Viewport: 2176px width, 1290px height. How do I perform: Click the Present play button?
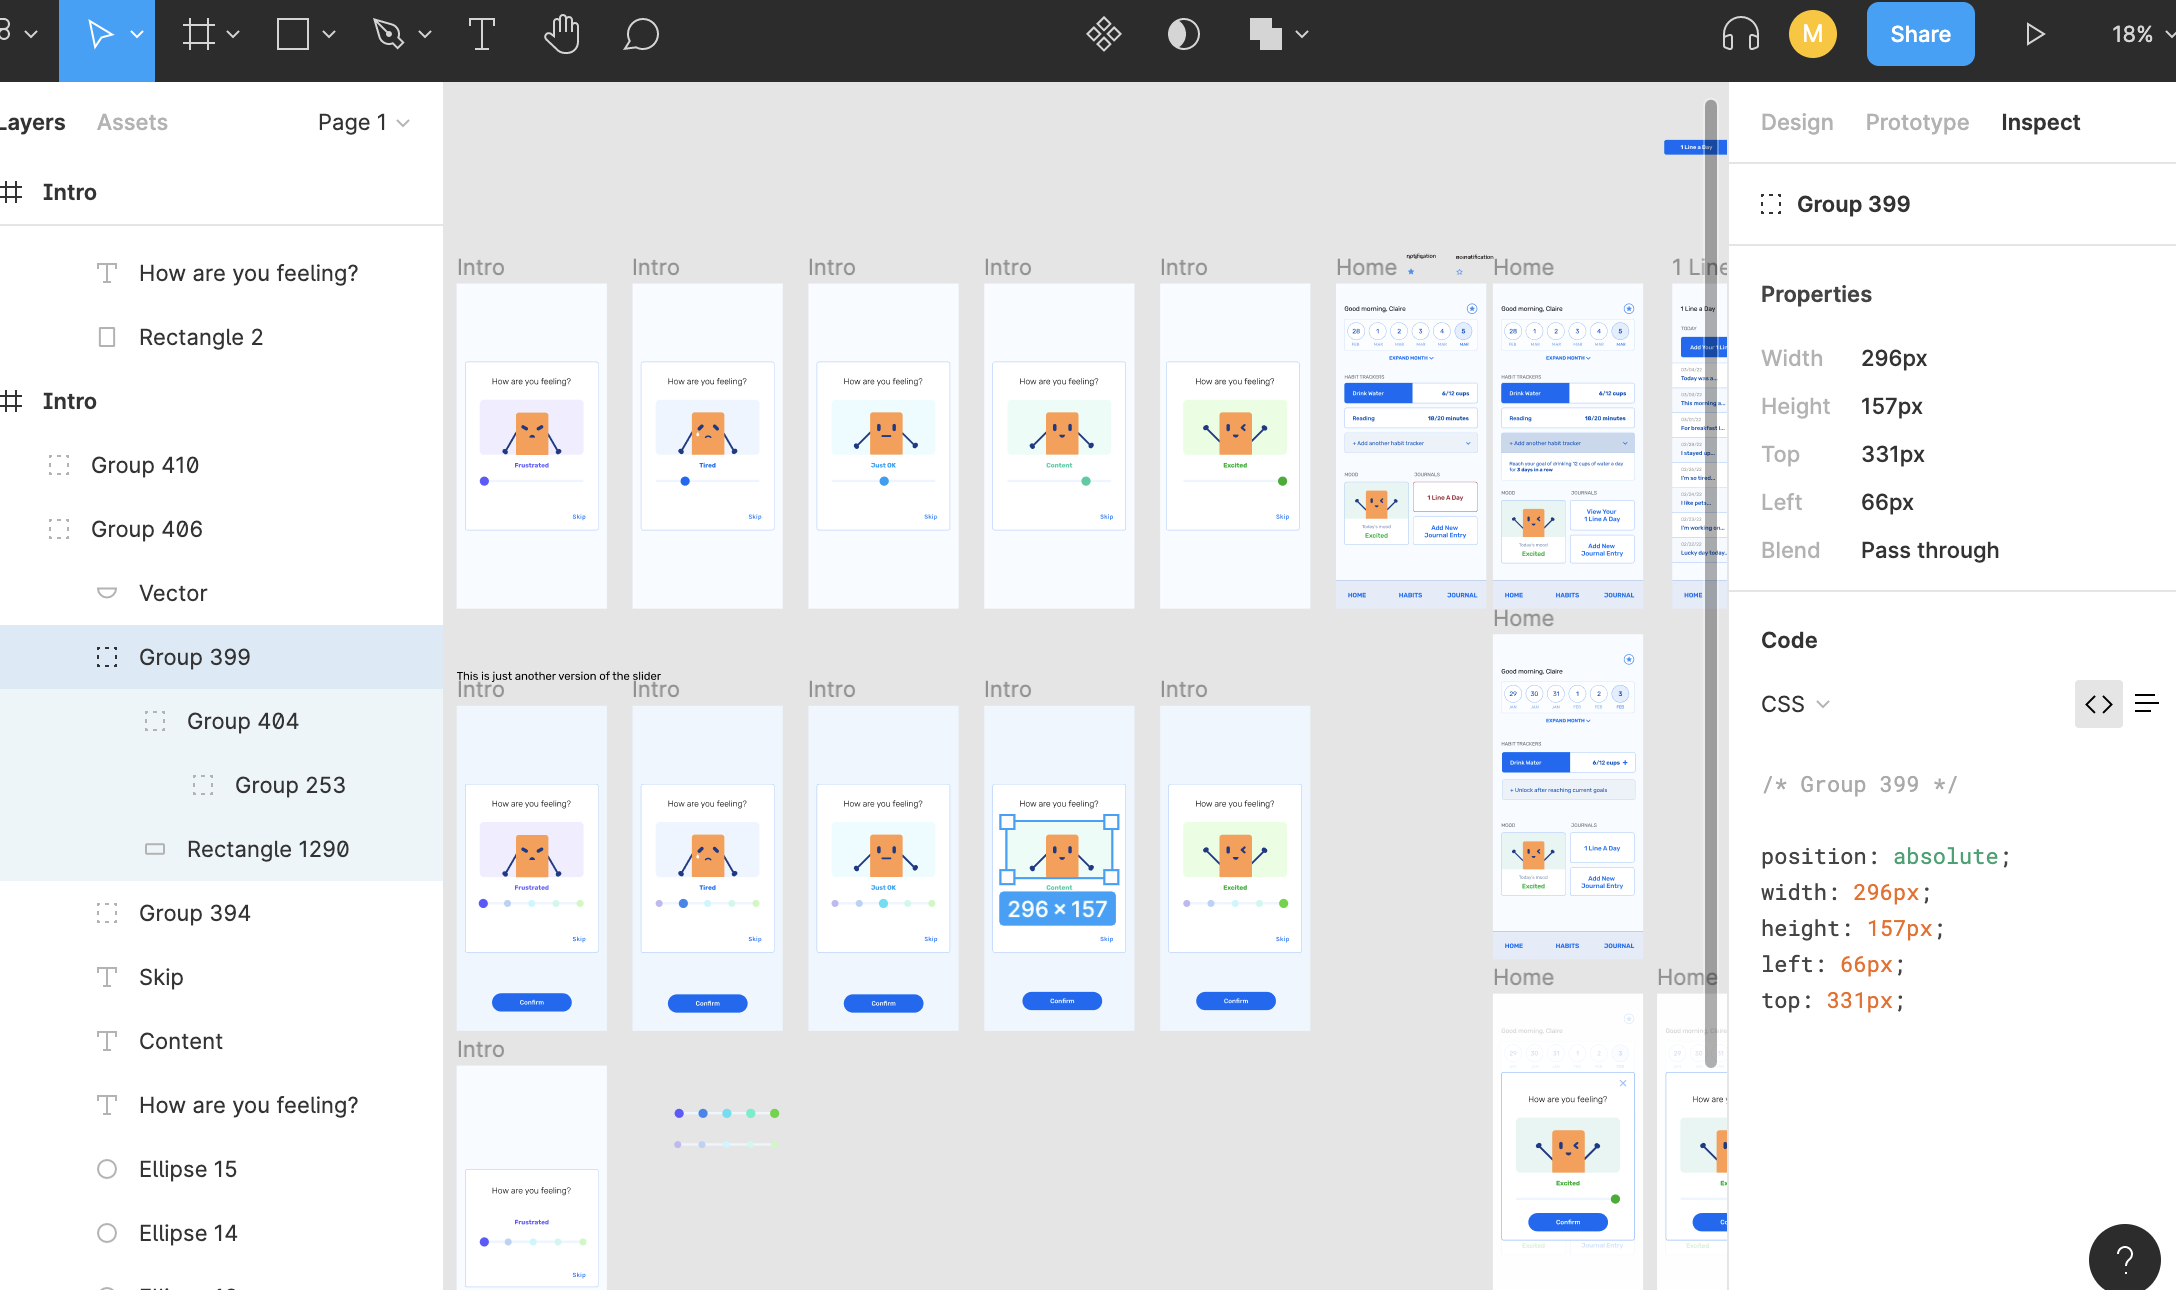[x=2034, y=35]
